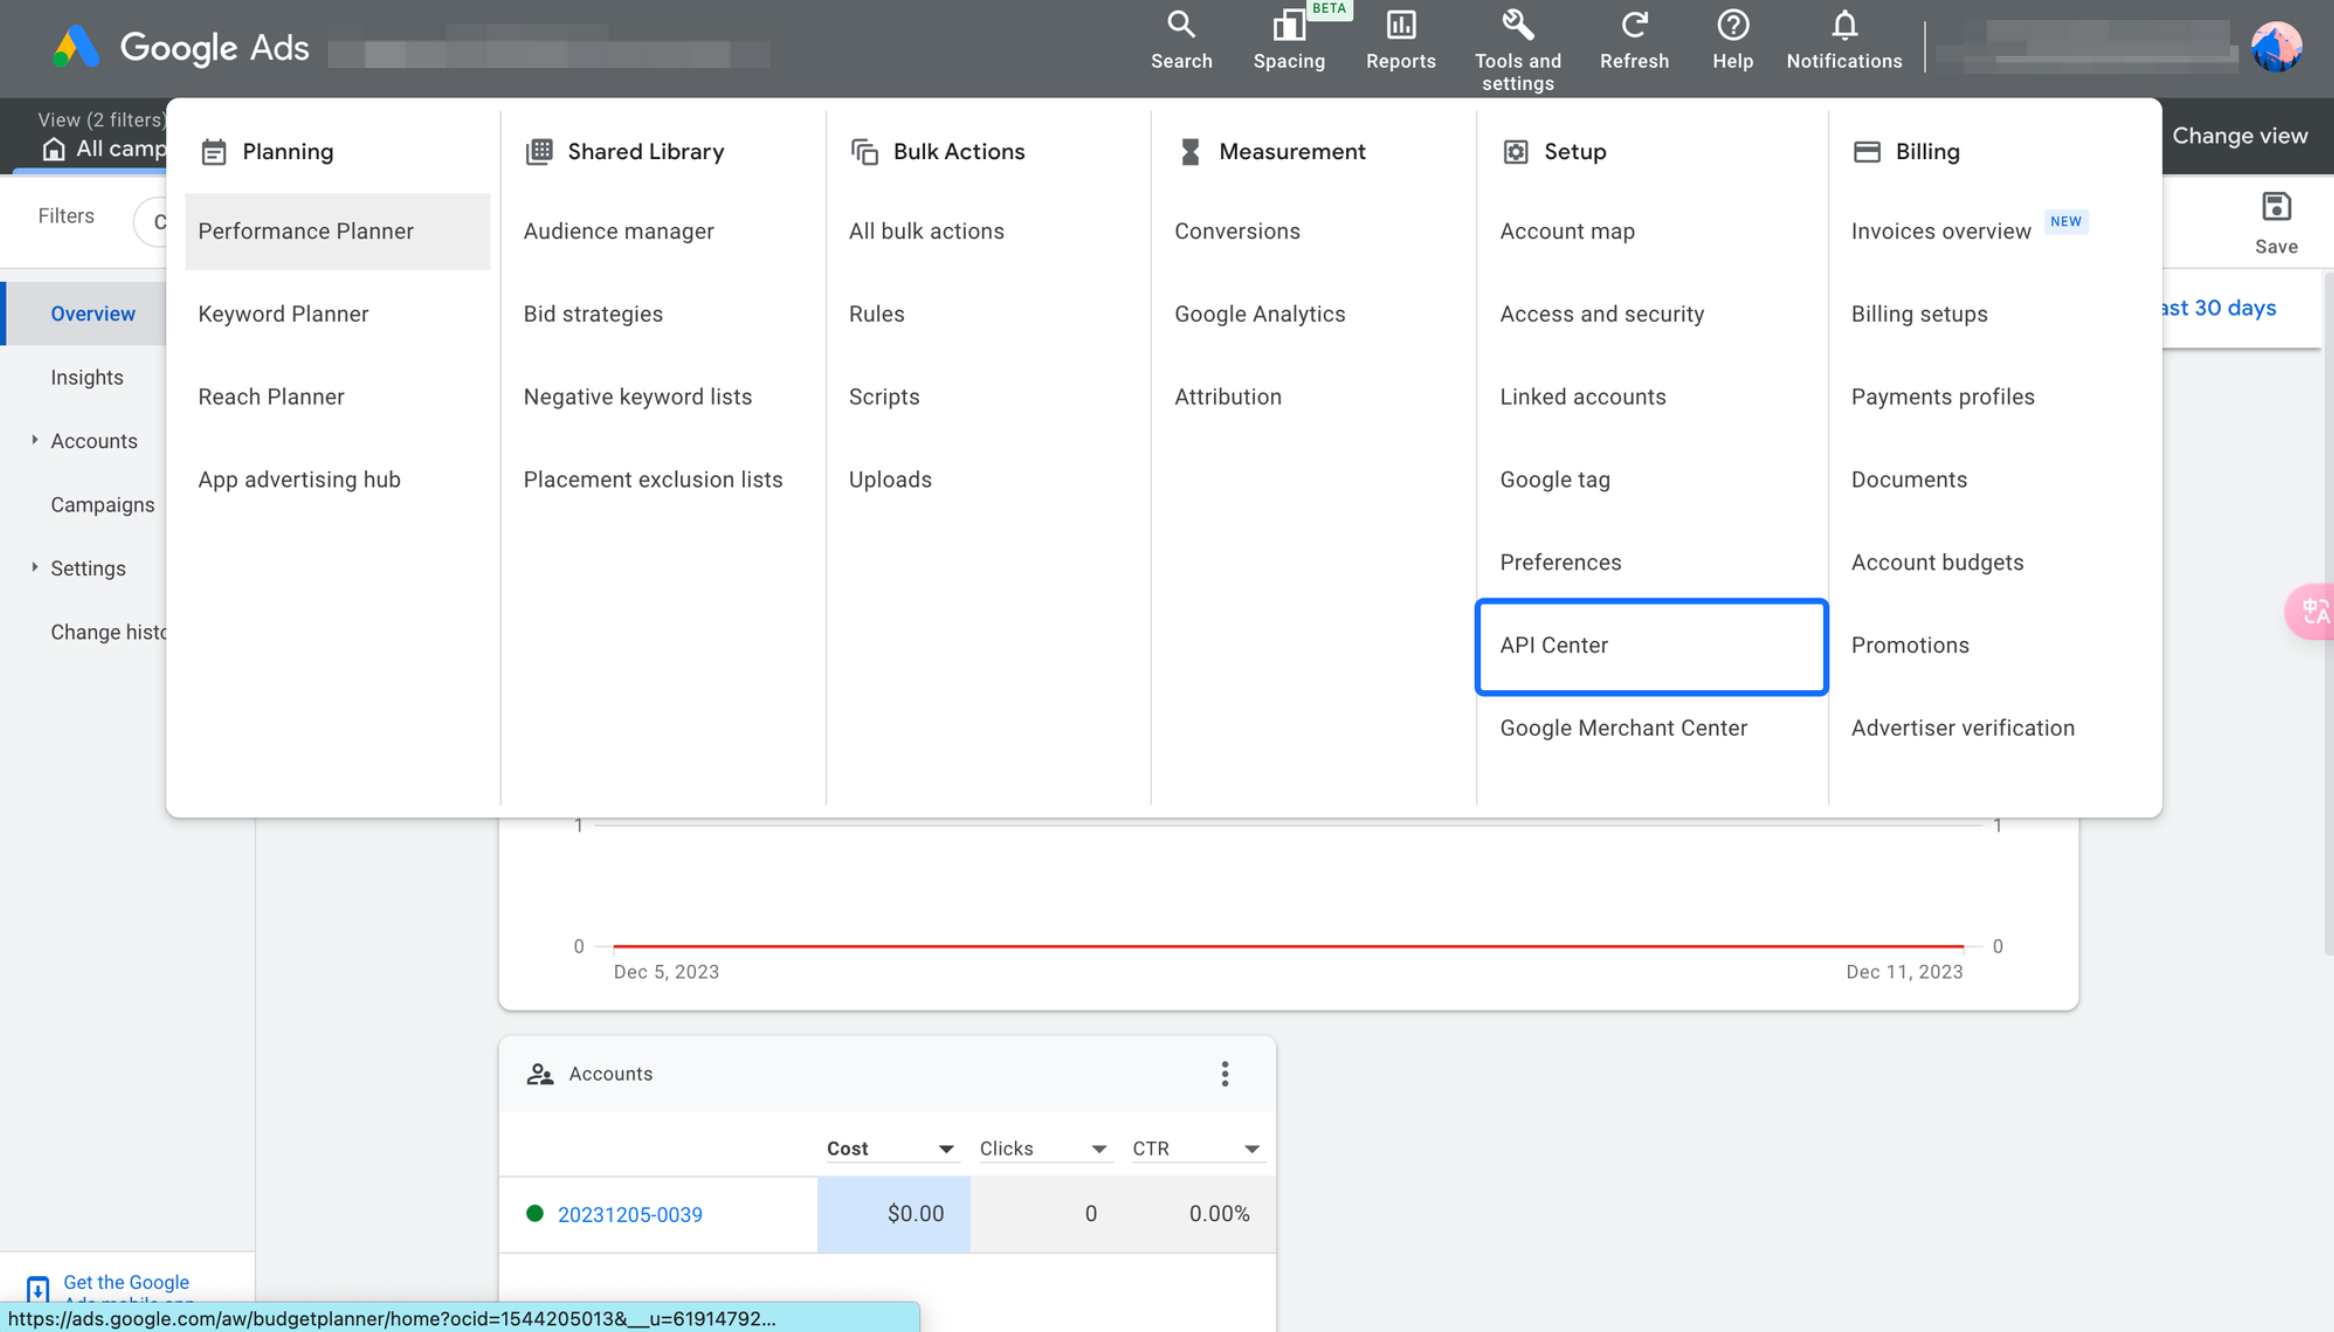Click the Billing card icon
The width and height of the screenshot is (2334, 1332).
1866,152
